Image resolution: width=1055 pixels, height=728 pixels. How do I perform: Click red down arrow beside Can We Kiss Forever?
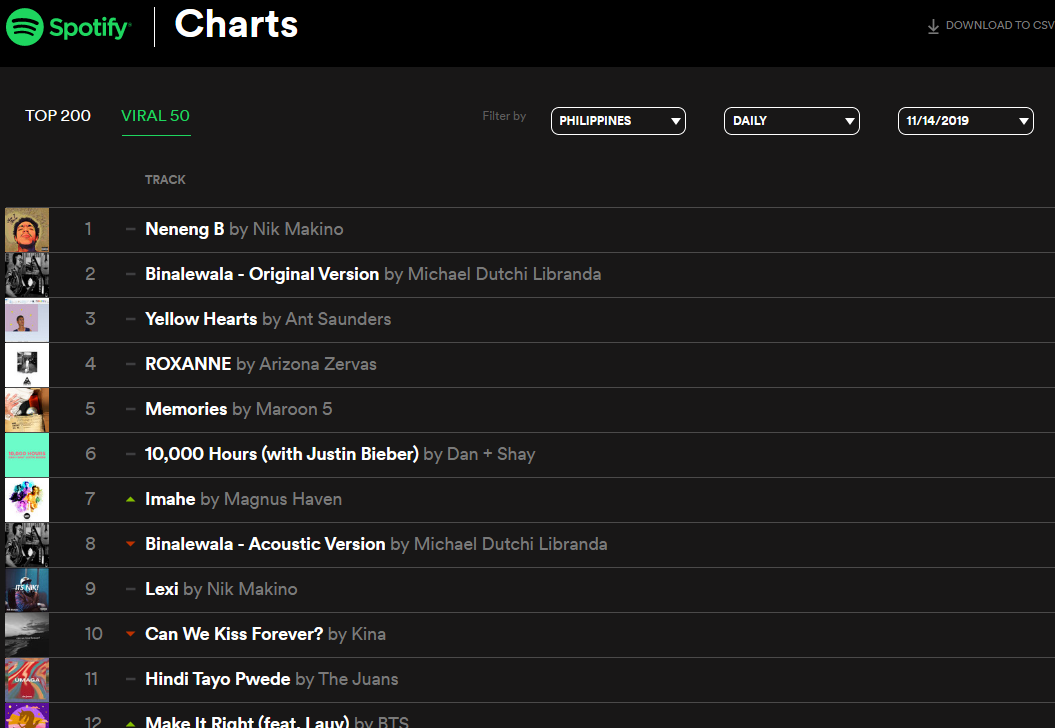(131, 634)
